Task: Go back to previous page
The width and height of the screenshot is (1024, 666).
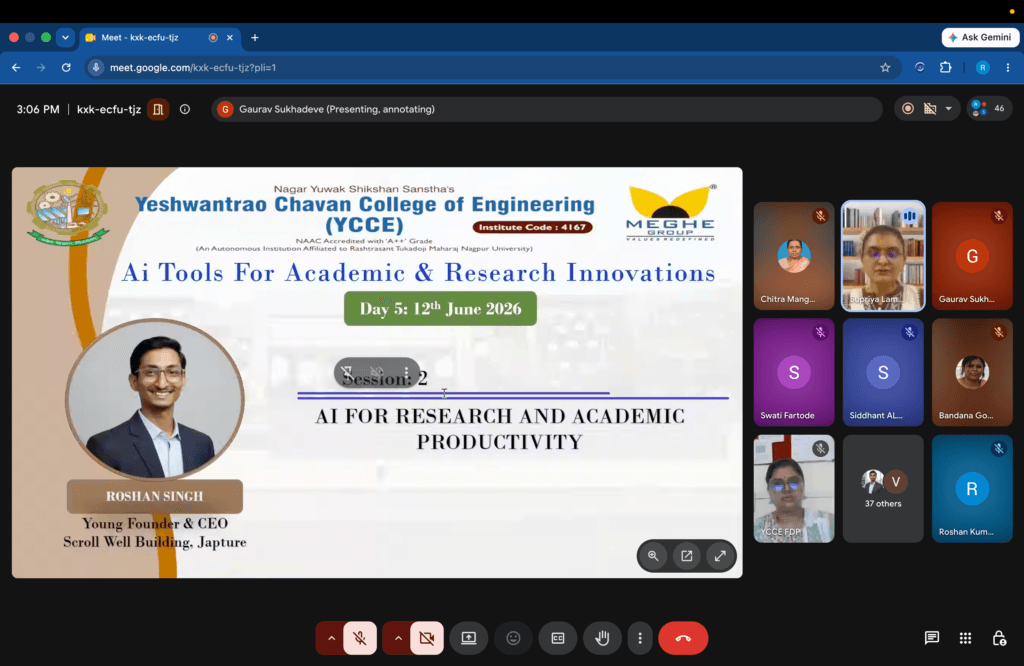Action: (16, 67)
